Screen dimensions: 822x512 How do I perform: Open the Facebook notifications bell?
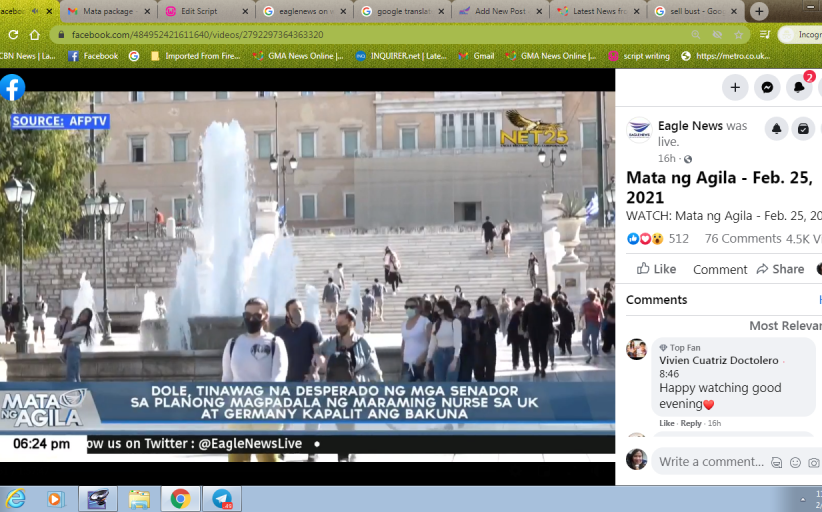click(799, 88)
